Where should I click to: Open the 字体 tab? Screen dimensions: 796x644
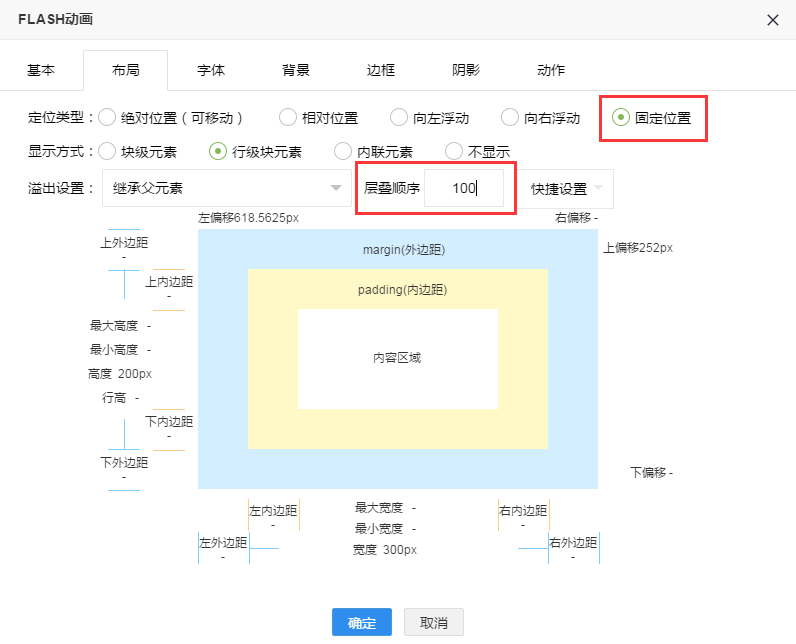(x=211, y=70)
